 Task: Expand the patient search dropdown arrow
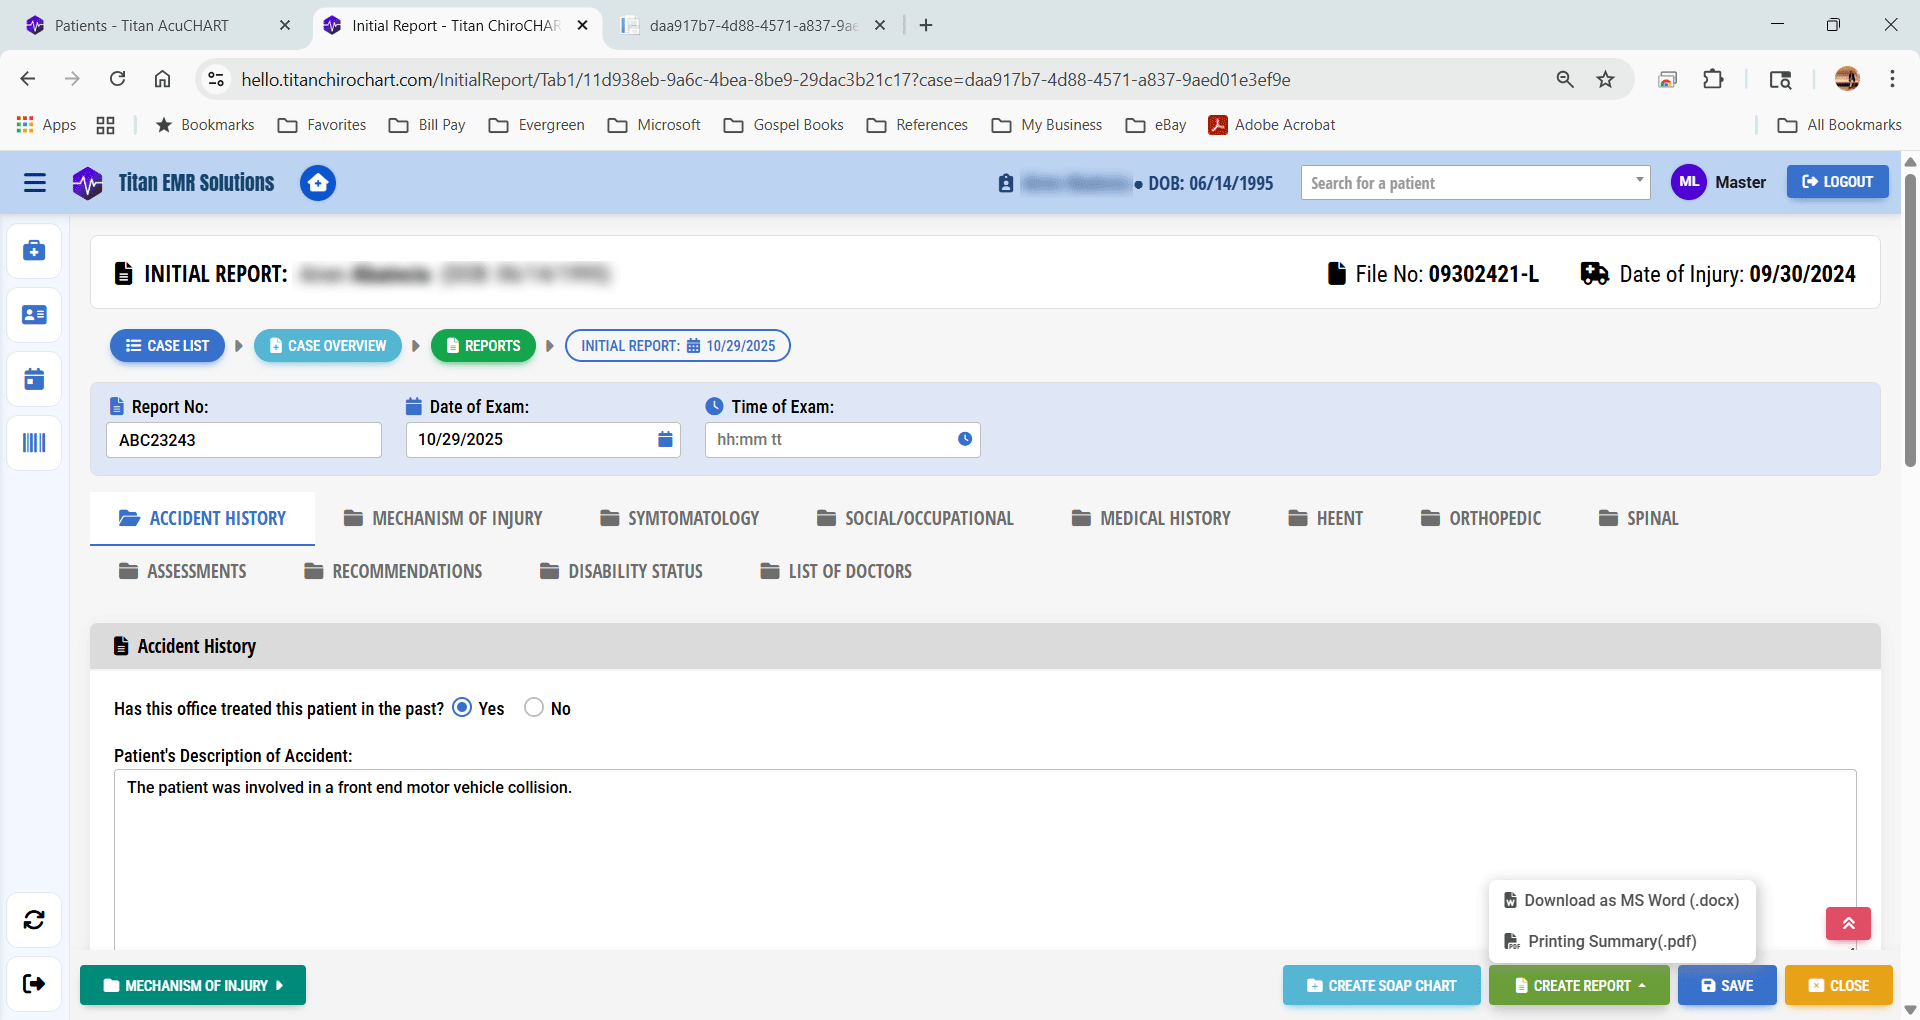[1638, 182]
